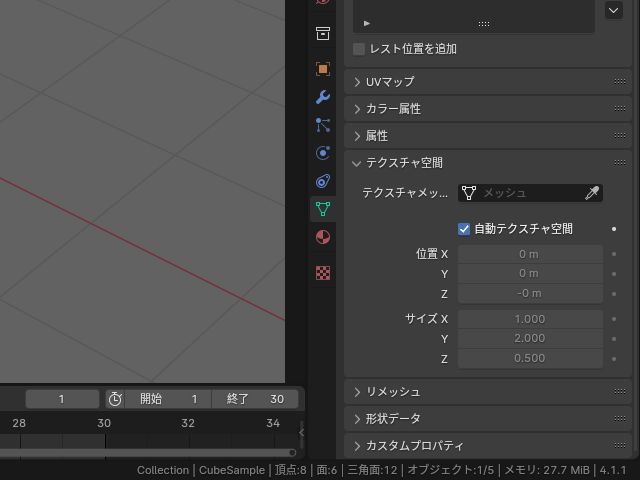Expand the 属性 panel
This screenshot has height=480, width=640.
488,136
